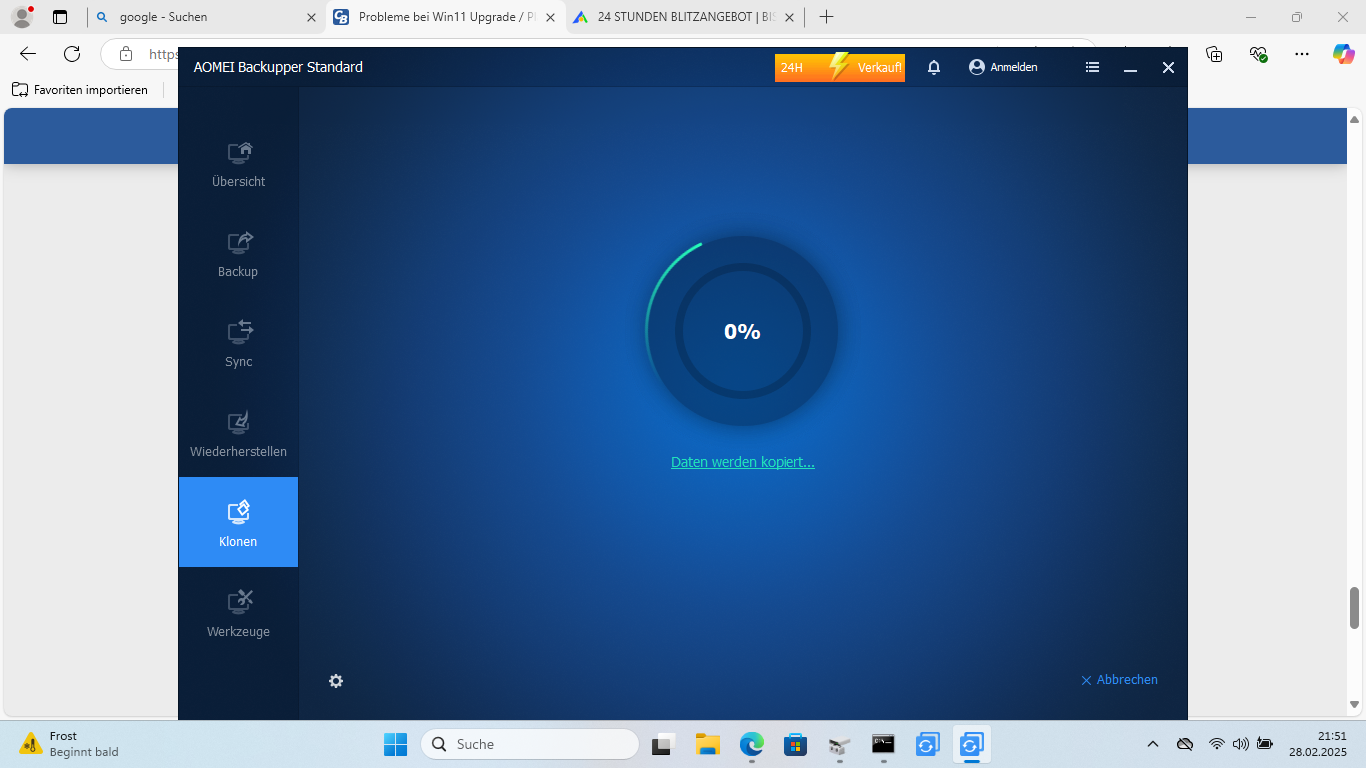Viewport: 1366px width, 768px height.
Task: Click the 0% progress circle
Action: point(742,332)
